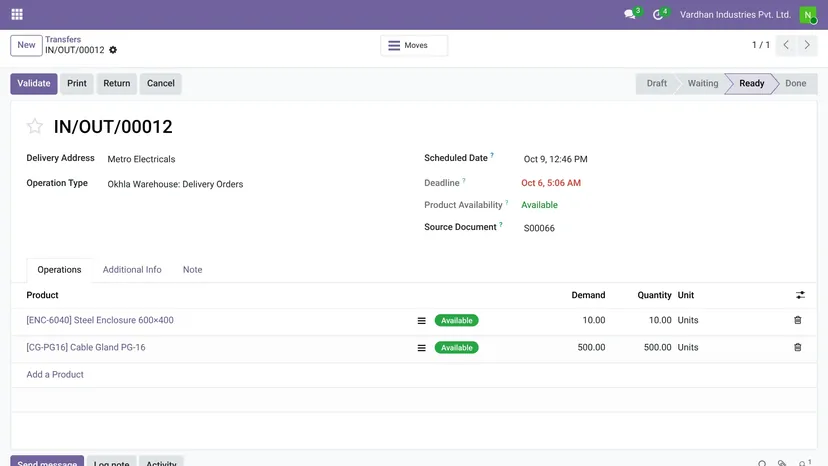
Task: Click Vardhan Industries Pvt. Ltd. company switcher
Action: (x=735, y=15)
